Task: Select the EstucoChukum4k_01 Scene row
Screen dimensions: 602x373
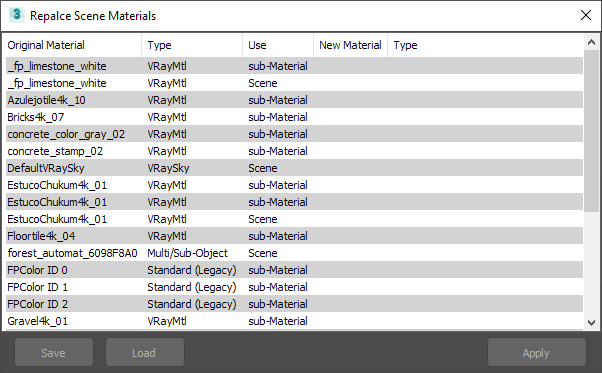Action: pyautogui.click(x=294, y=219)
